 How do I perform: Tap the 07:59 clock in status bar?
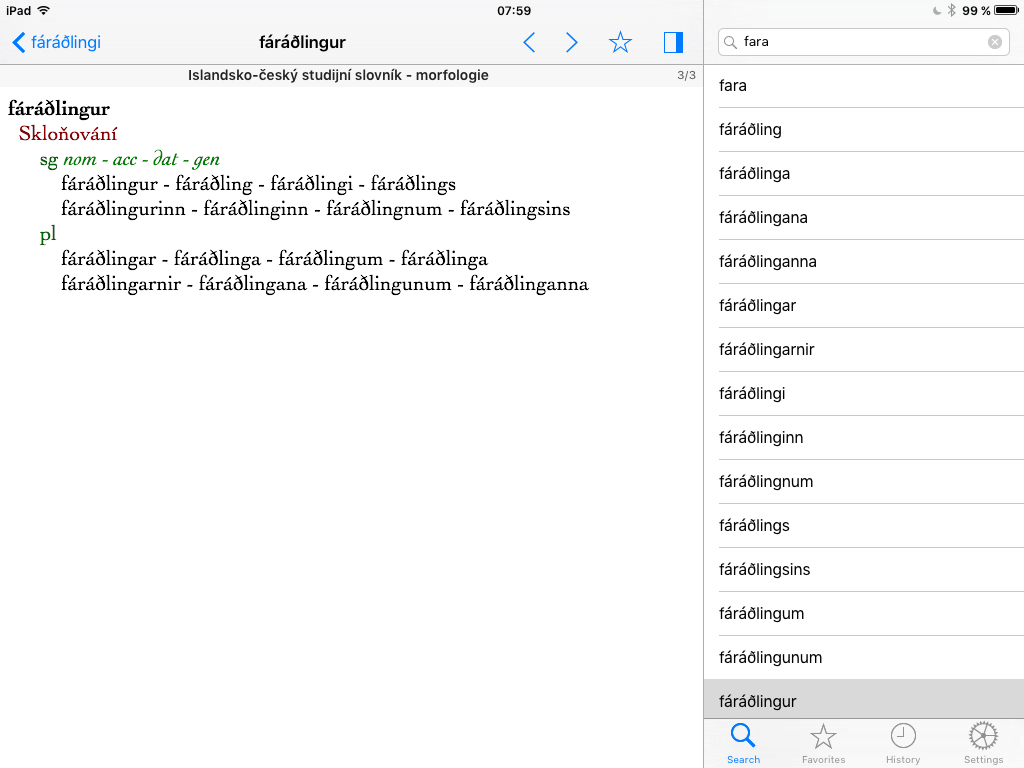point(514,10)
